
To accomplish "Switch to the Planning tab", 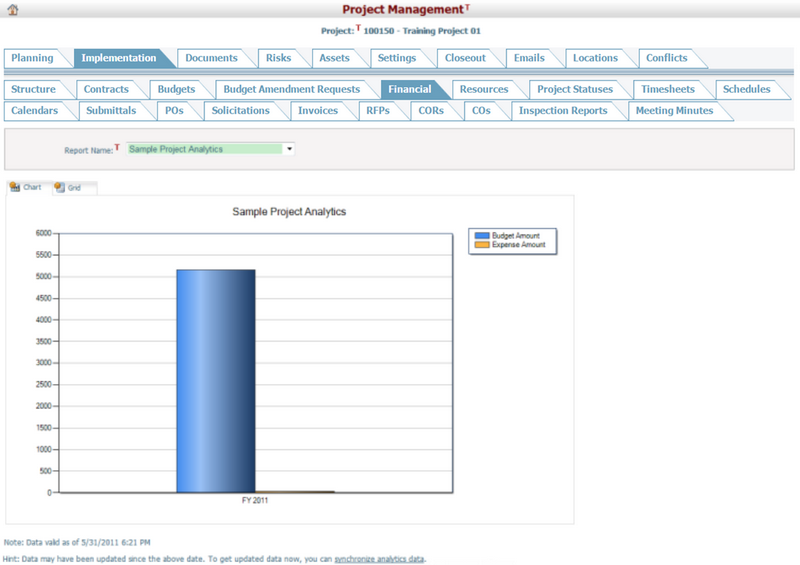I will coord(32,58).
